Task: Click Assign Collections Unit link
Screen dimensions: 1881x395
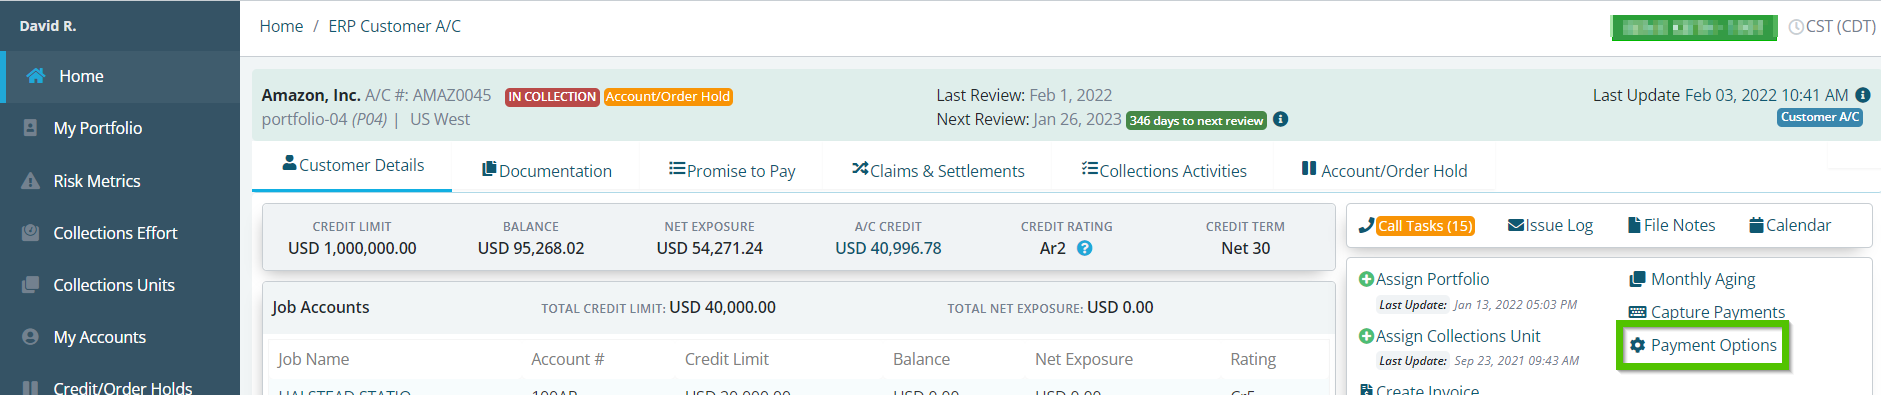Action: click(x=1458, y=336)
